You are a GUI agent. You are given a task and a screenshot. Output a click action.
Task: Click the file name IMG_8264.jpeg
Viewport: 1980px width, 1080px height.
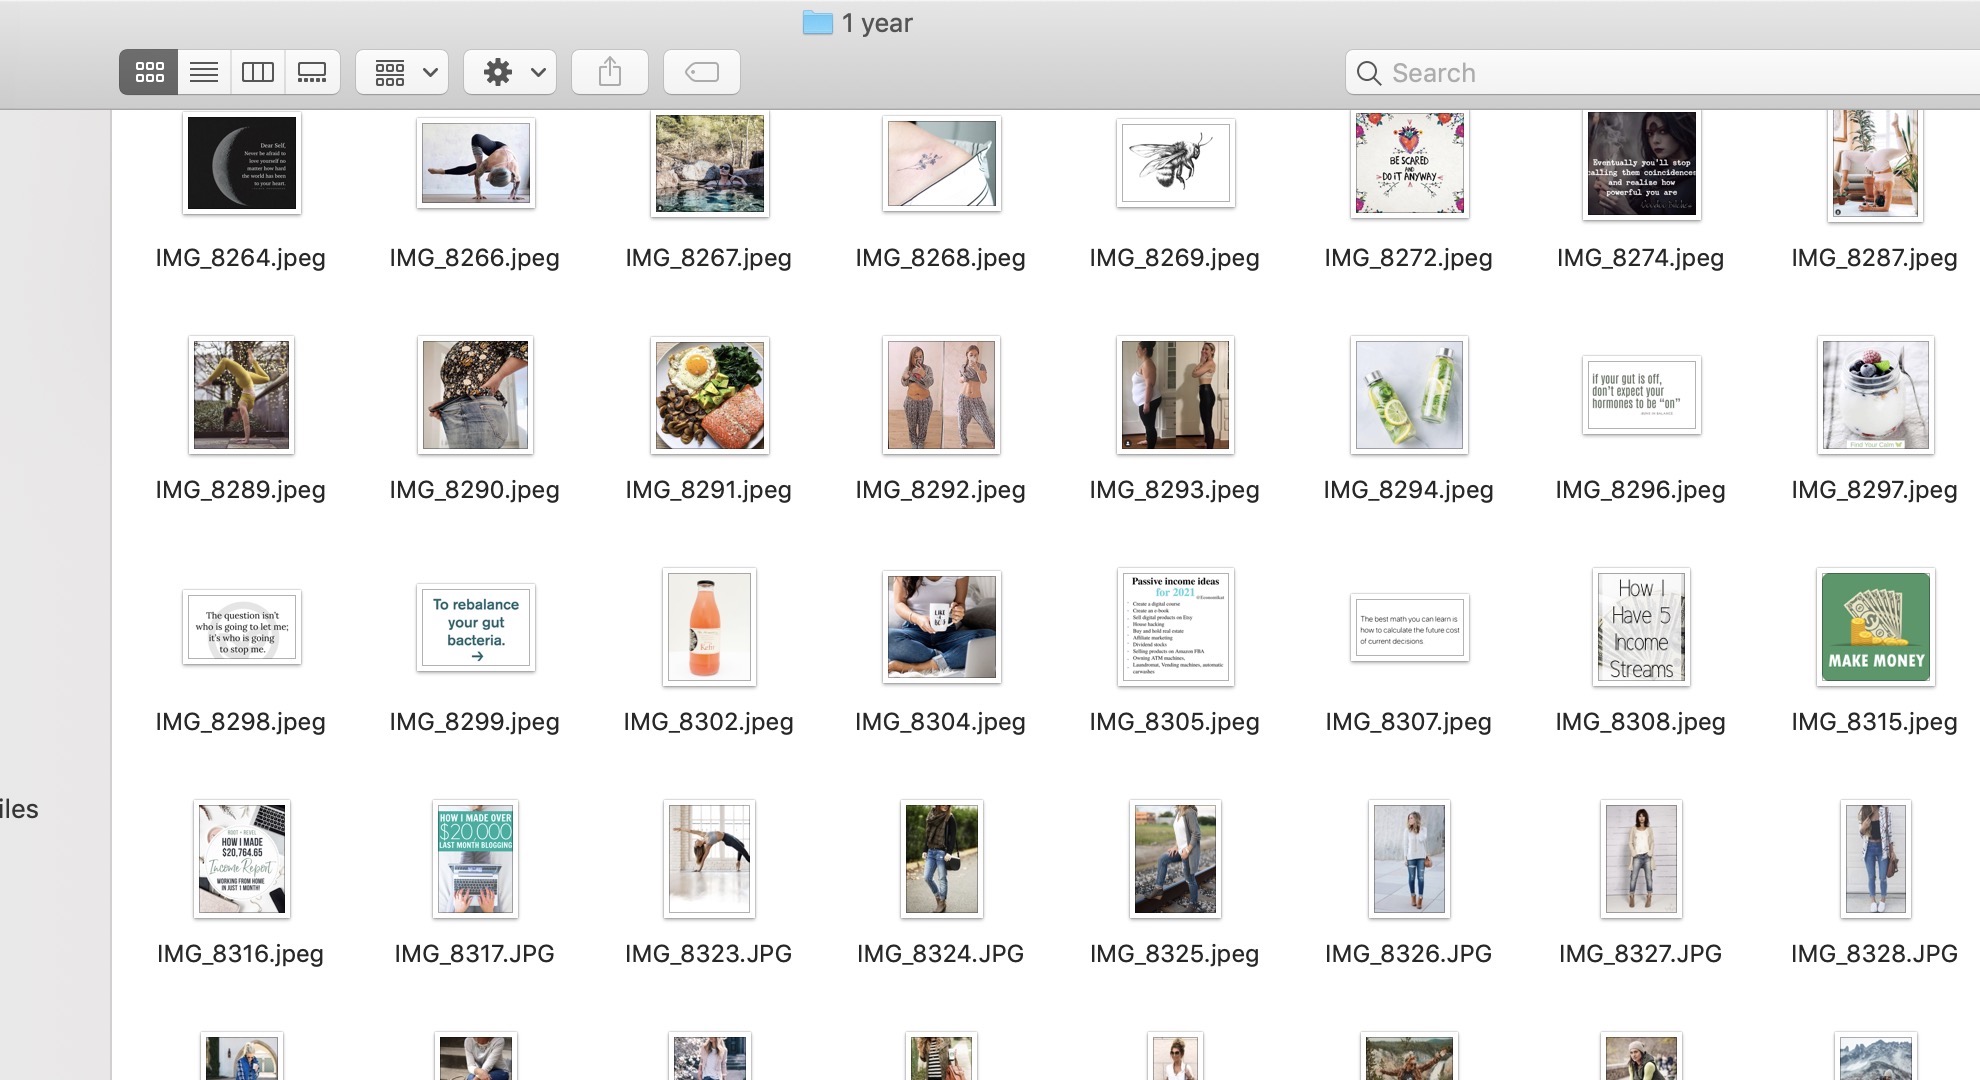click(240, 258)
